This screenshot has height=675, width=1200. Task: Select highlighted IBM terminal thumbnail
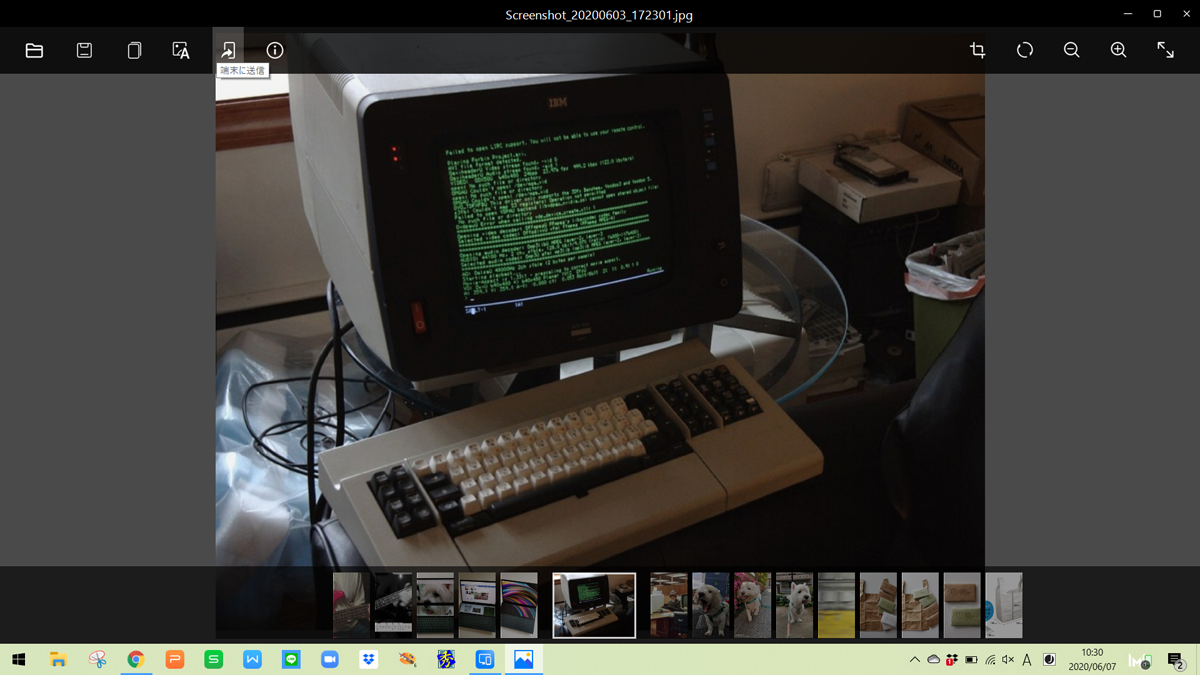pos(594,605)
